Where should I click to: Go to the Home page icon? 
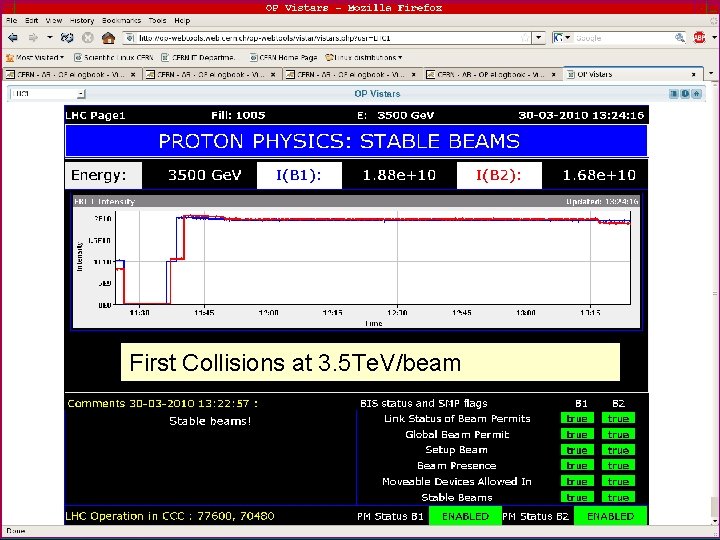pyautogui.click(x=108, y=38)
